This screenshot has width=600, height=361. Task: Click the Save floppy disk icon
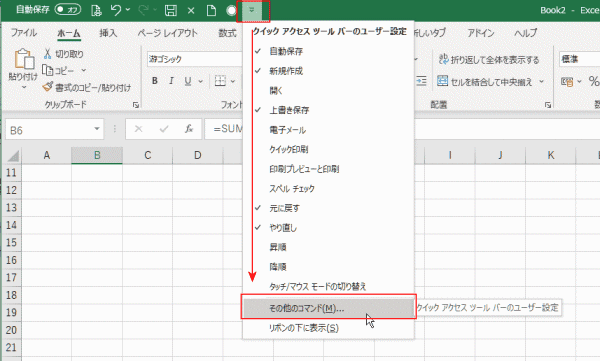[171, 10]
